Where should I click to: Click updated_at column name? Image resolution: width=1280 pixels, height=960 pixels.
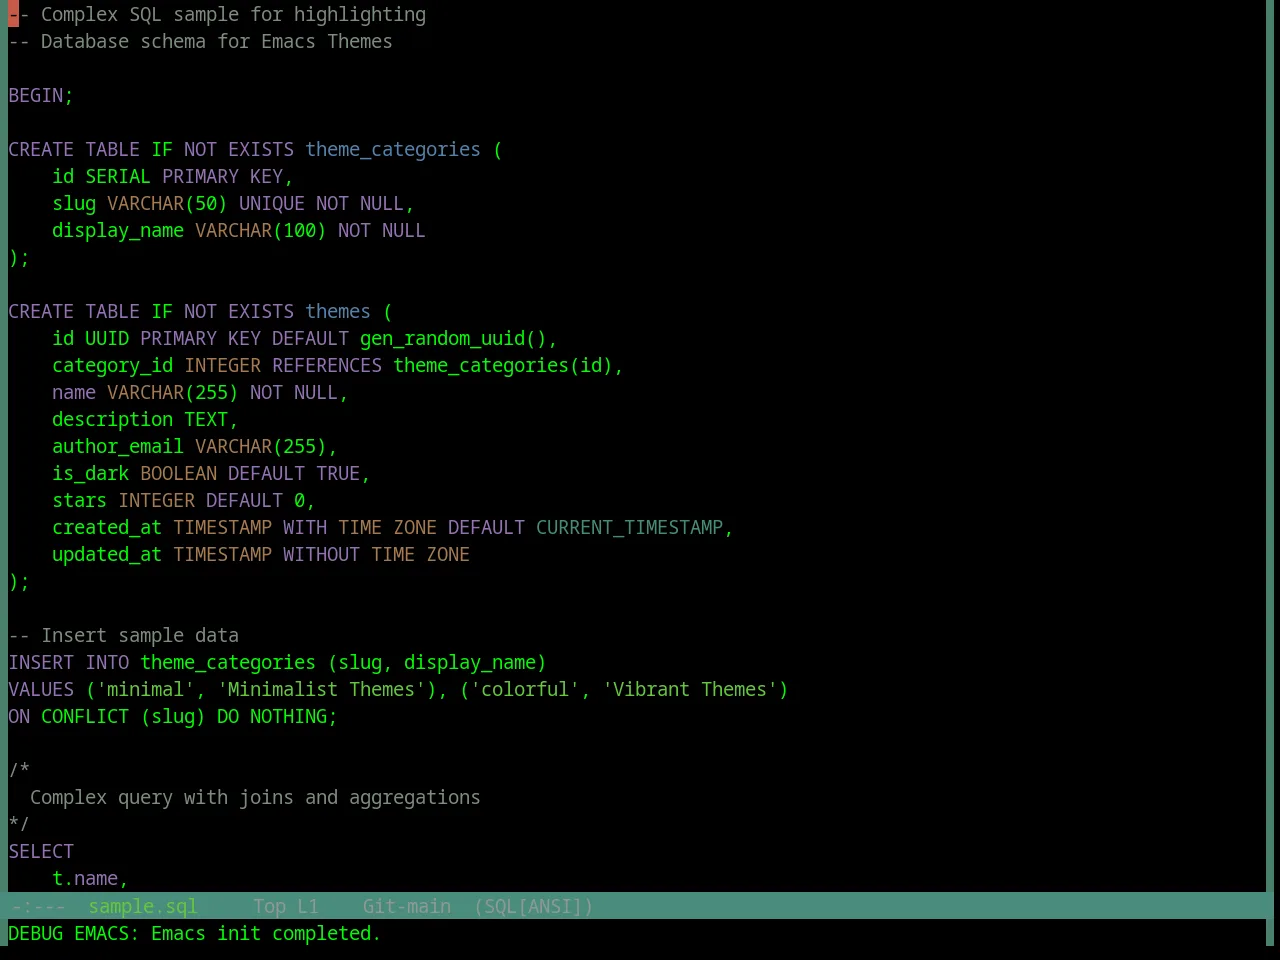pyautogui.click(x=107, y=555)
